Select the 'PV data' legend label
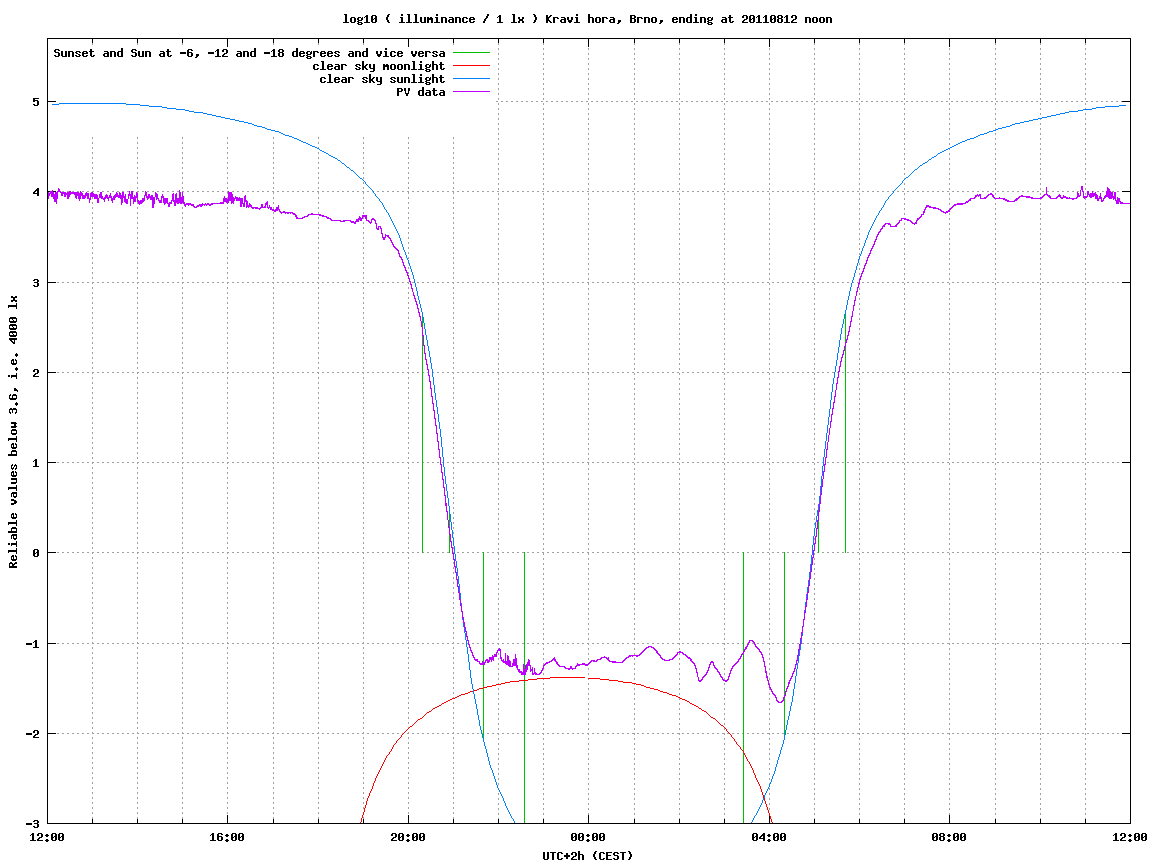The image size is (1151, 863). point(421,92)
